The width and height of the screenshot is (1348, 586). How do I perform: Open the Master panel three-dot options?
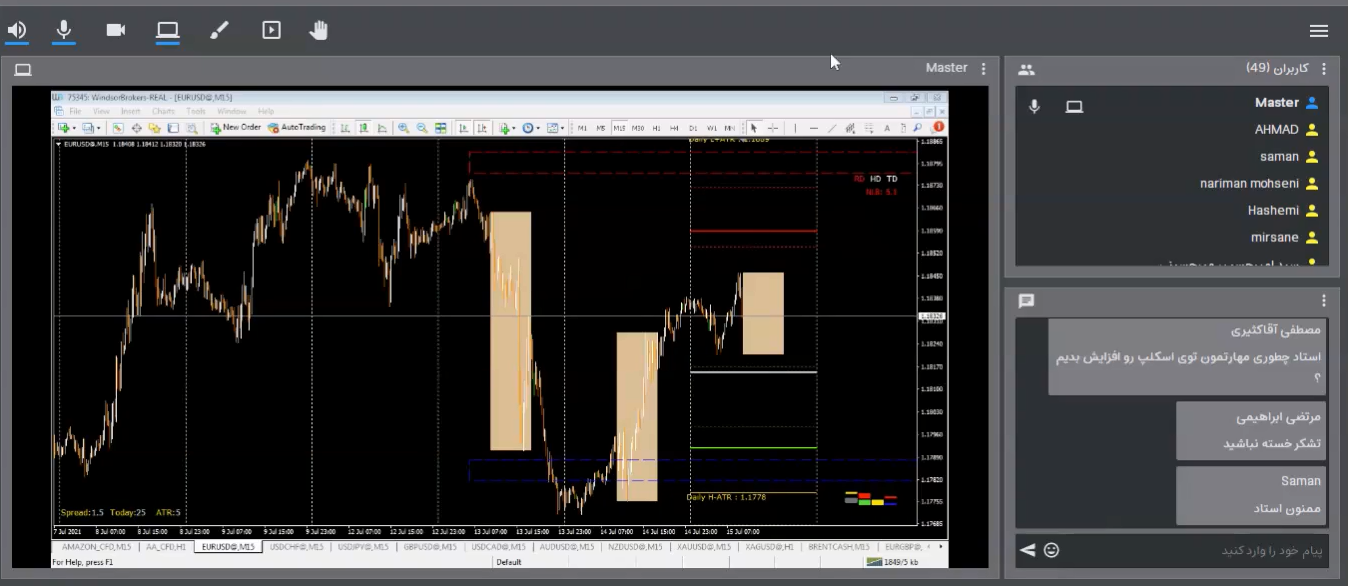click(984, 69)
